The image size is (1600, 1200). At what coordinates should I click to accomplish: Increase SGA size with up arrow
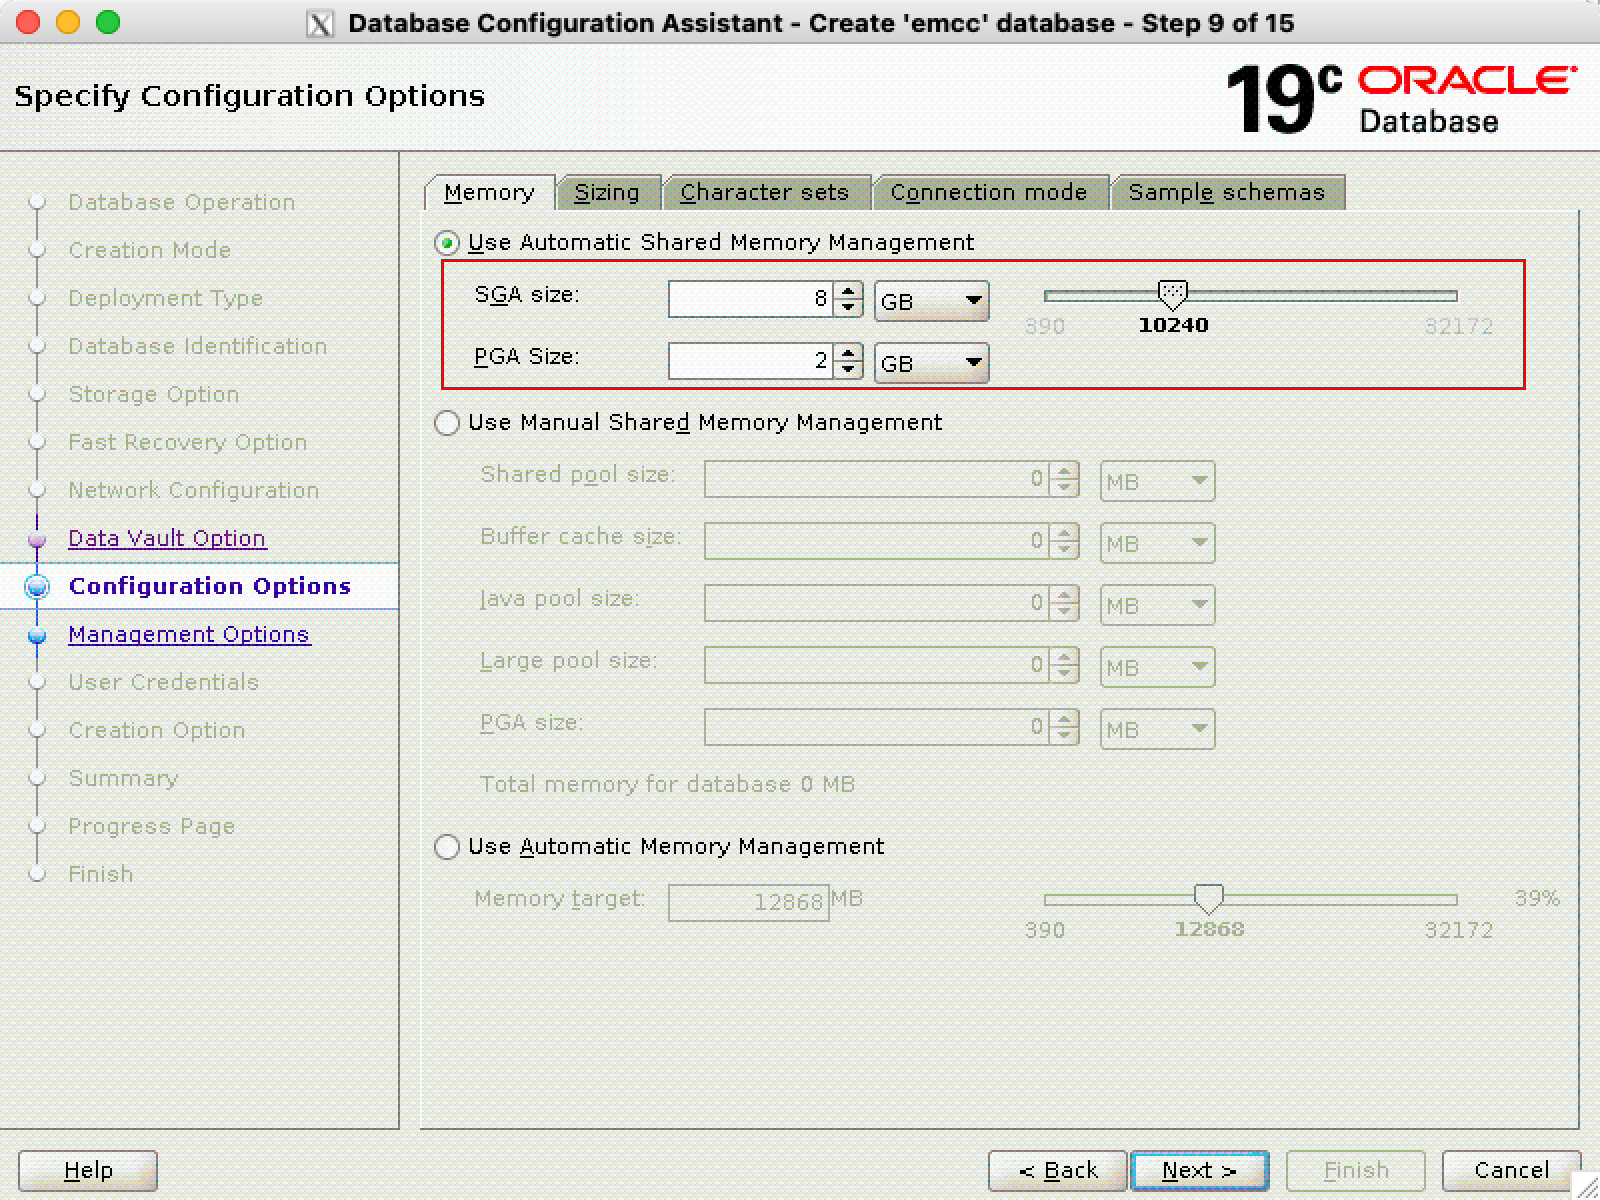[848, 291]
